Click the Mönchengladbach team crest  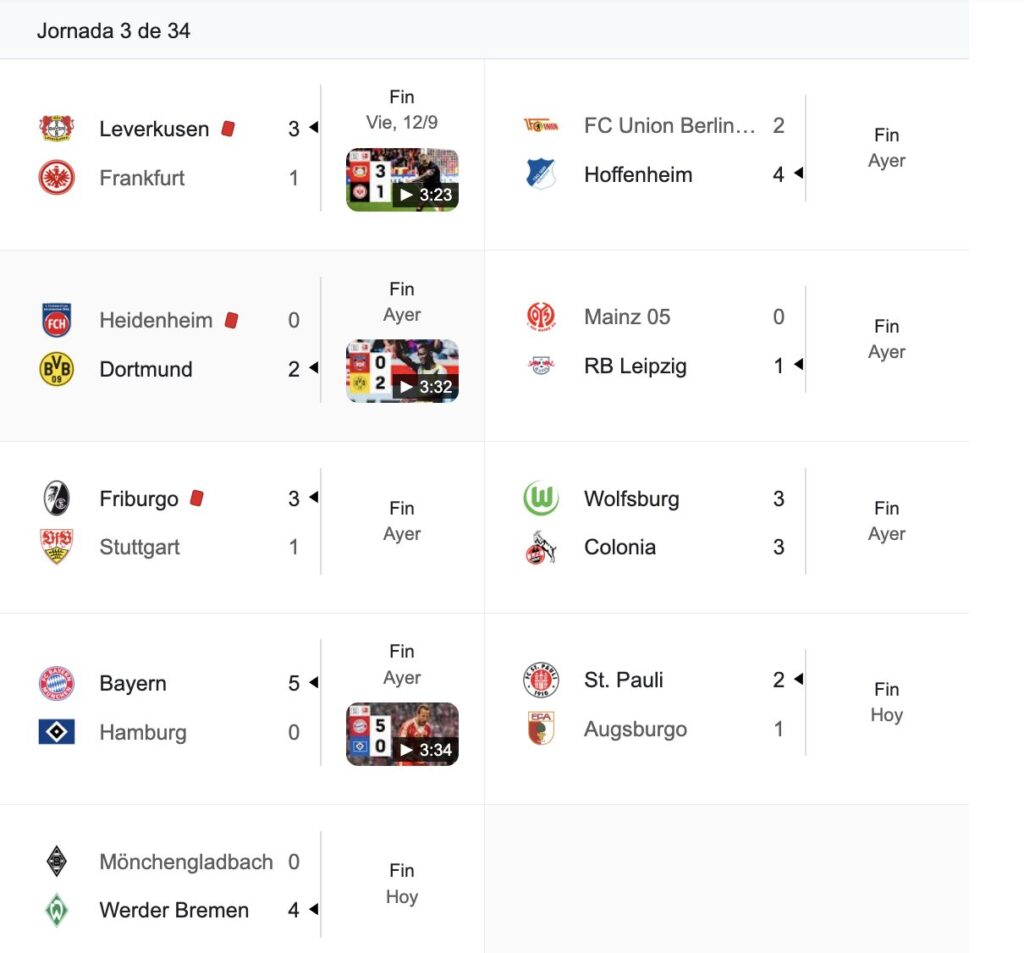[x=56, y=862]
